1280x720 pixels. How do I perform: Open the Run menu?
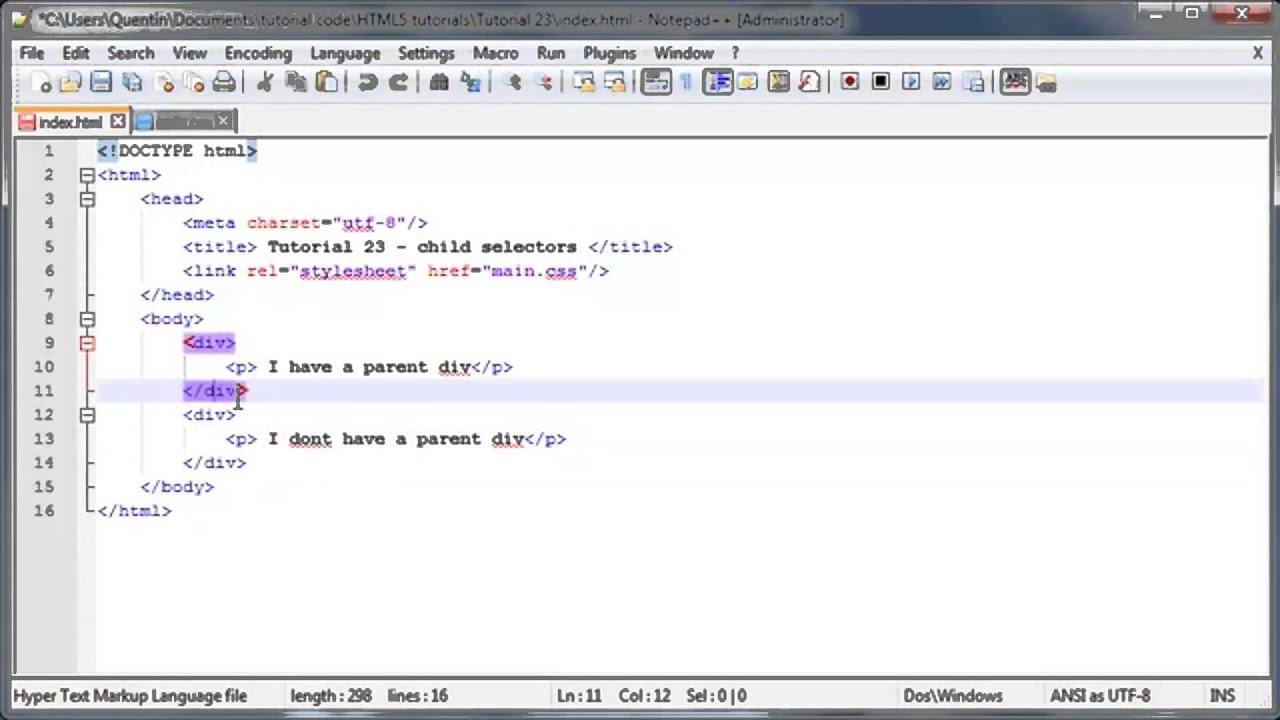(x=551, y=53)
